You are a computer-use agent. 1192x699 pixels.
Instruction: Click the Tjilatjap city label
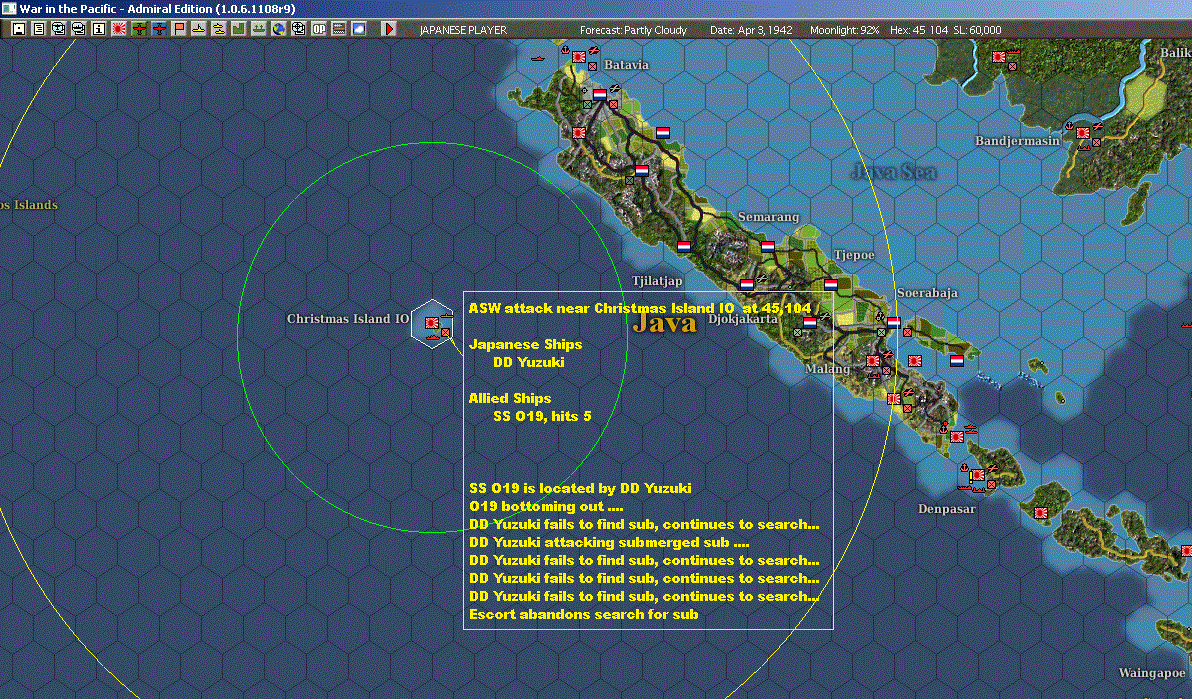(657, 281)
